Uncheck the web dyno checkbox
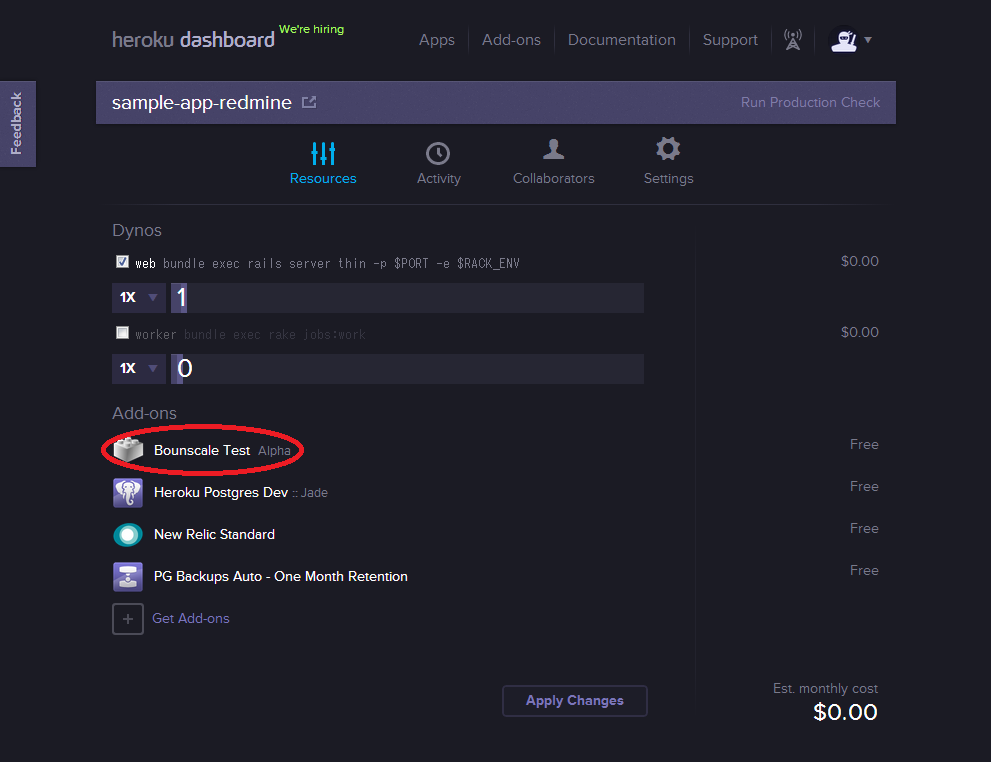The width and height of the screenshot is (991, 762). pyautogui.click(x=123, y=262)
